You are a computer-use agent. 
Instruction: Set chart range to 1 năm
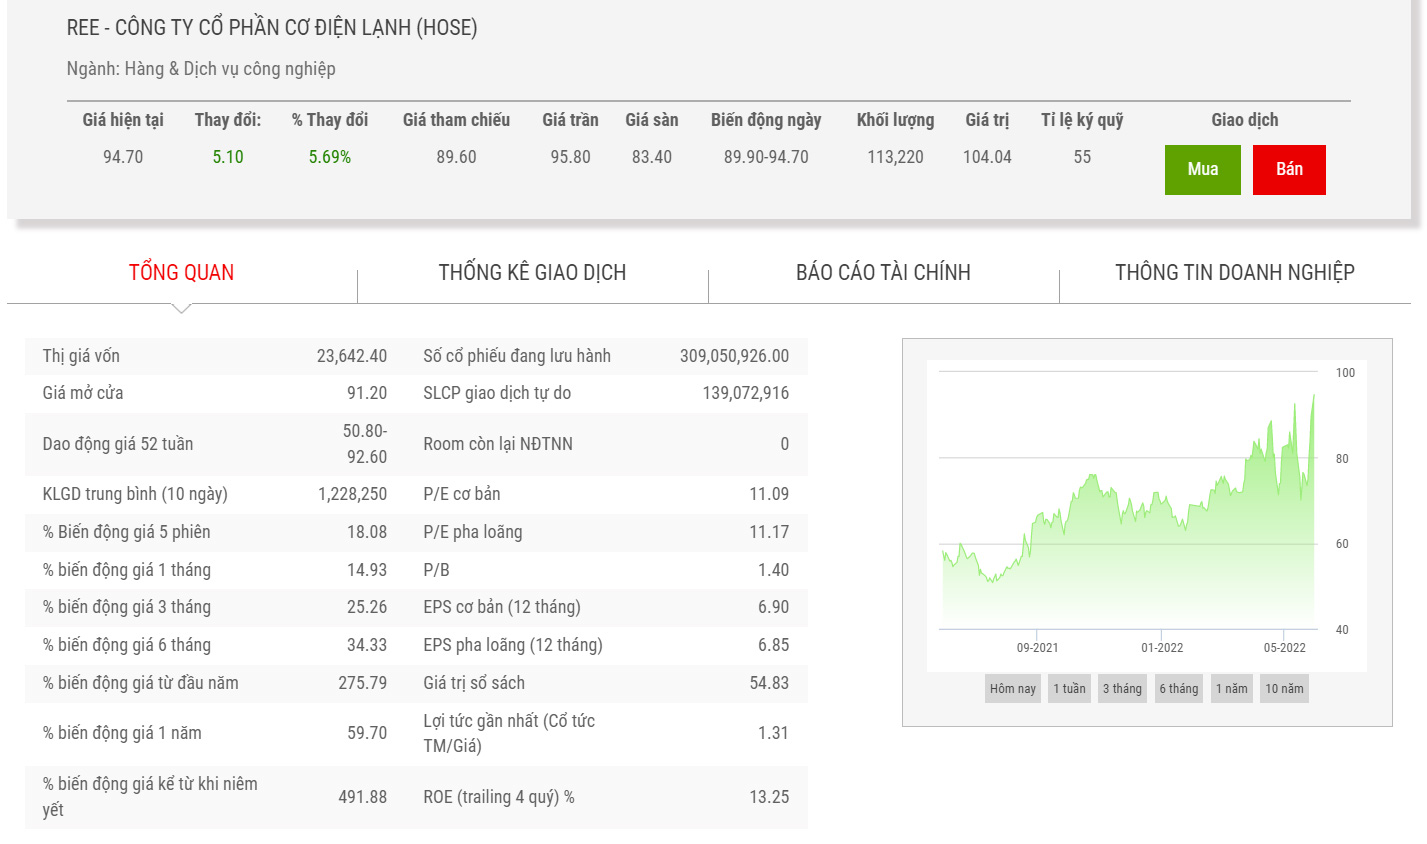(1231, 689)
